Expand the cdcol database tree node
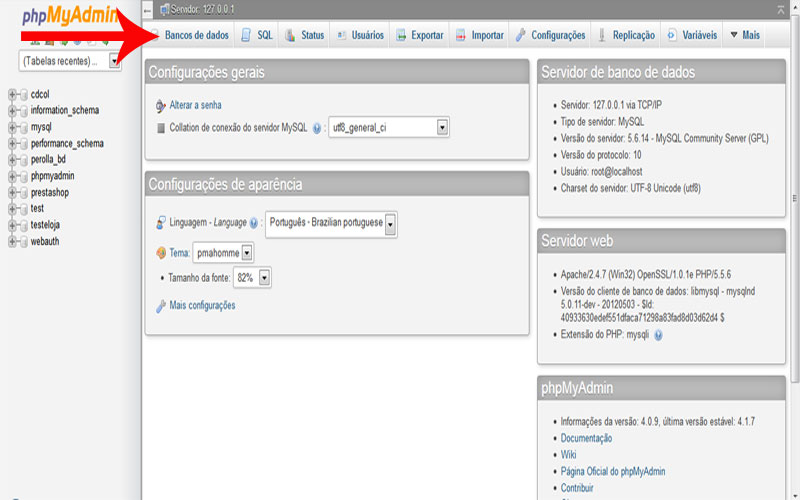The image size is (800, 500). coord(12,95)
